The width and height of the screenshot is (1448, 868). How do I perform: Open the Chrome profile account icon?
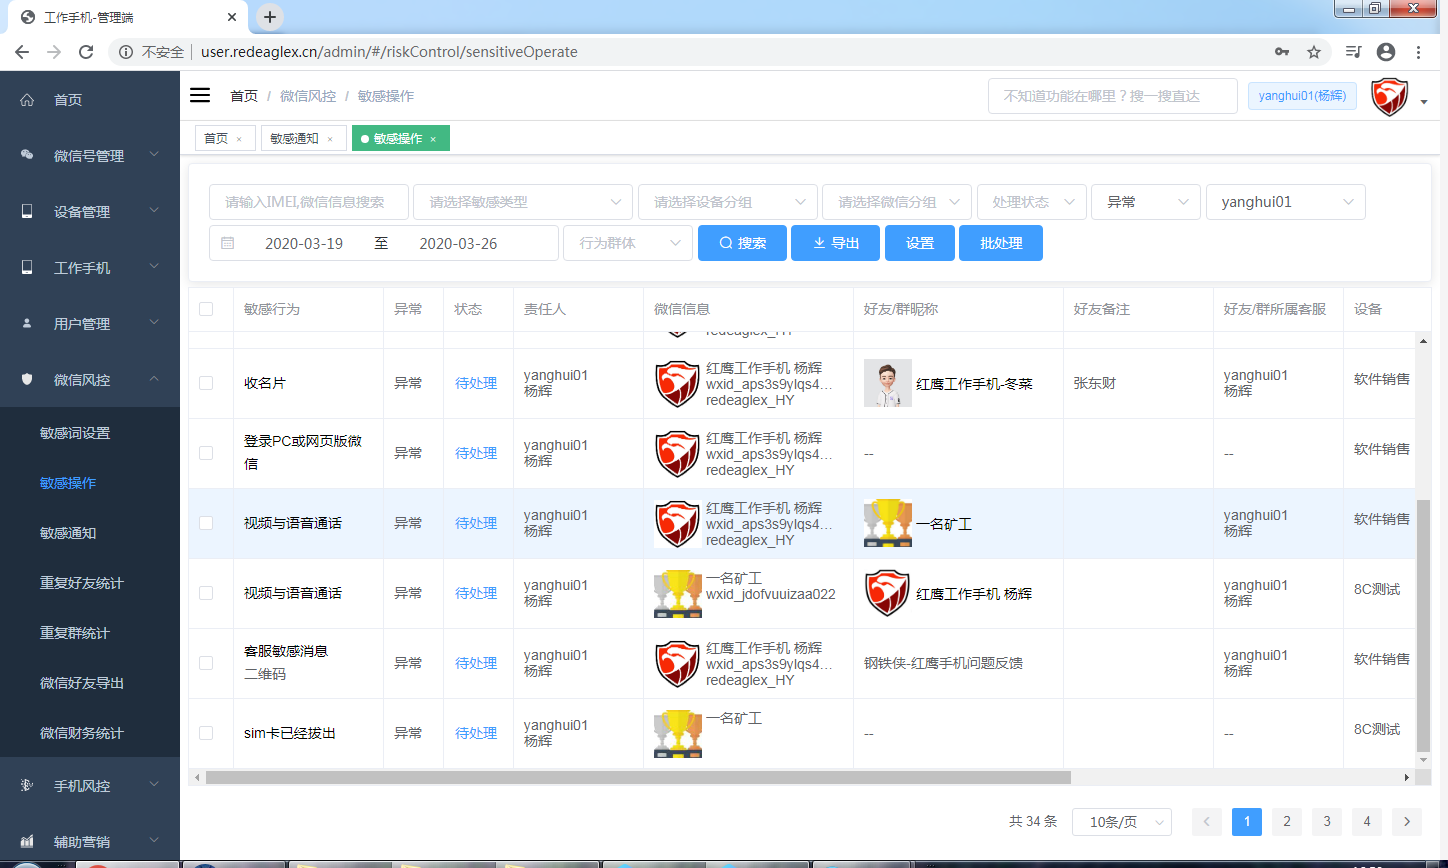1385,52
